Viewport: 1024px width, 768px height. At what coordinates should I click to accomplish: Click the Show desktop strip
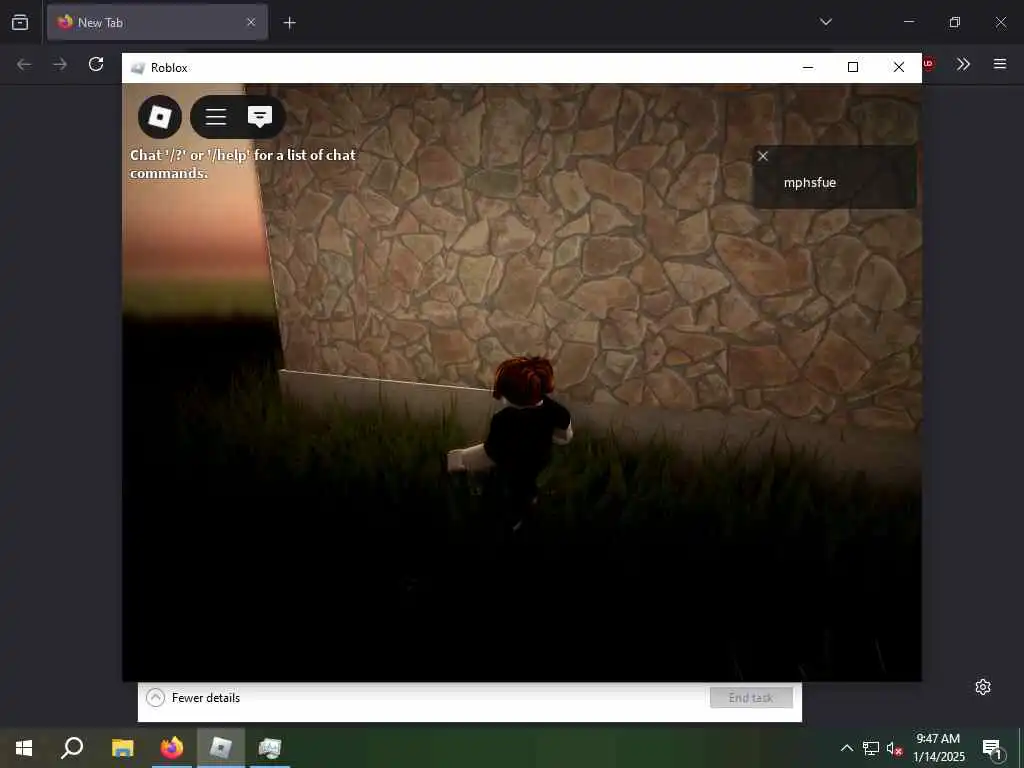pos(1020,748)
